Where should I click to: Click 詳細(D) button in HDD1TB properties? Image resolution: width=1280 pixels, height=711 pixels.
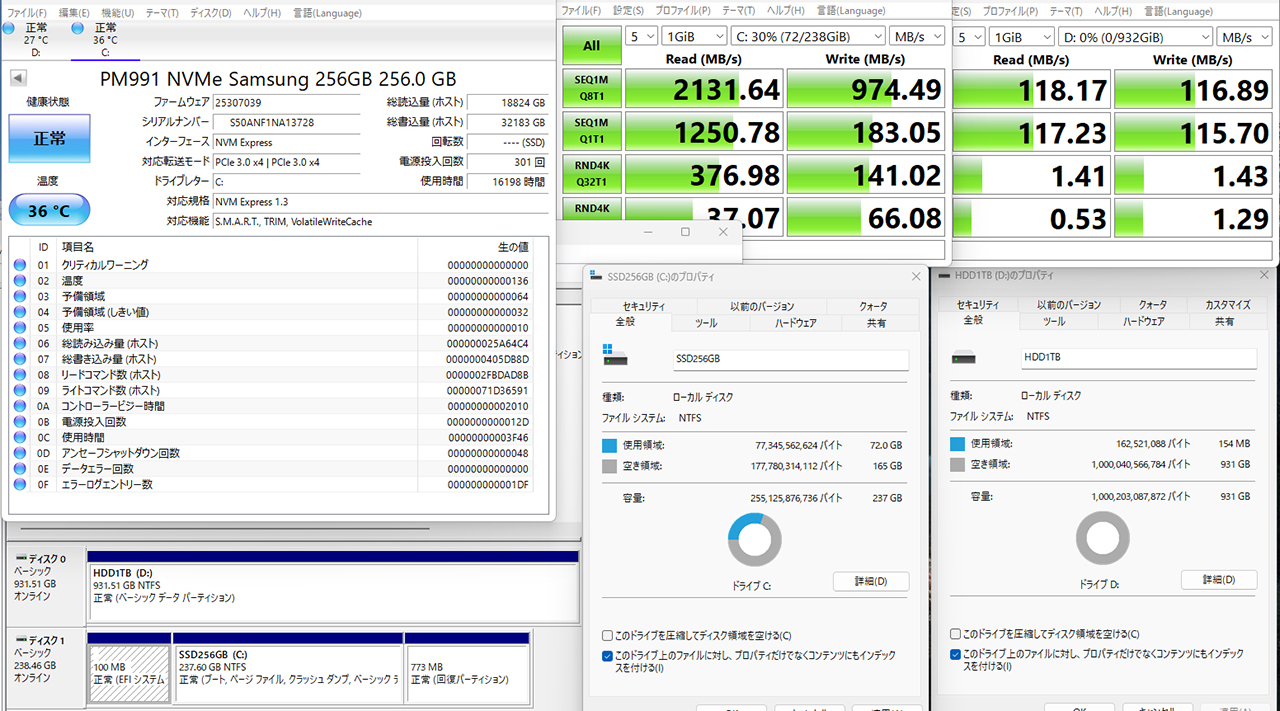[x=1218, y=580]
